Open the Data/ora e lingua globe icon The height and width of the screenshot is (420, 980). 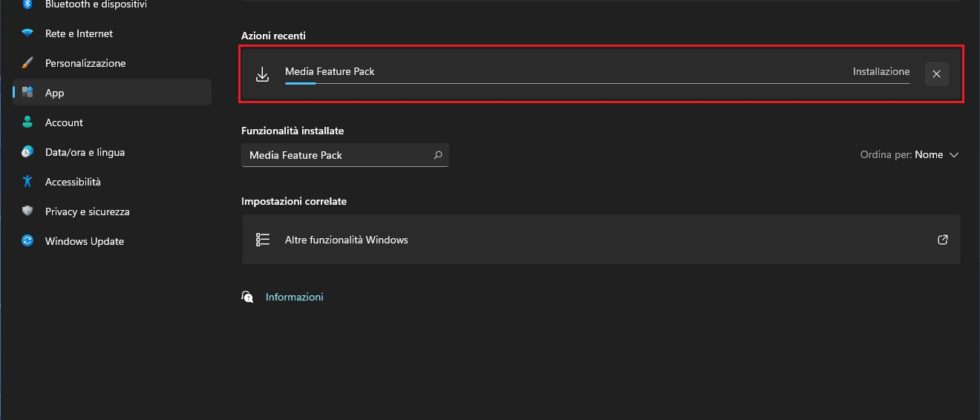27,152
